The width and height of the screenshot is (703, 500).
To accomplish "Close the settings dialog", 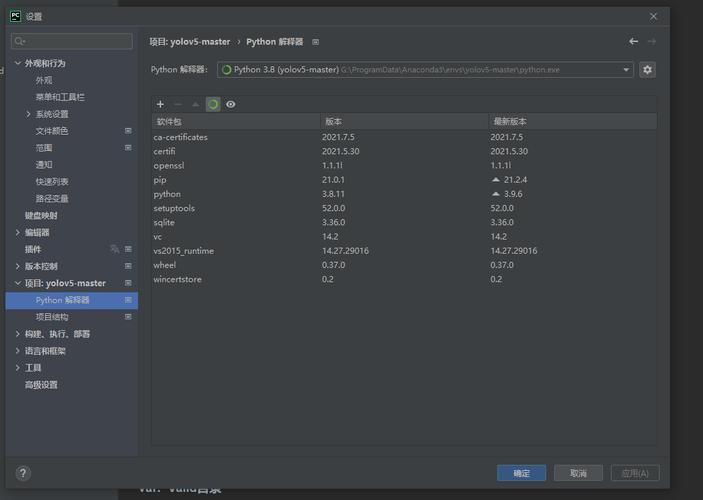I will click(653, 17).
